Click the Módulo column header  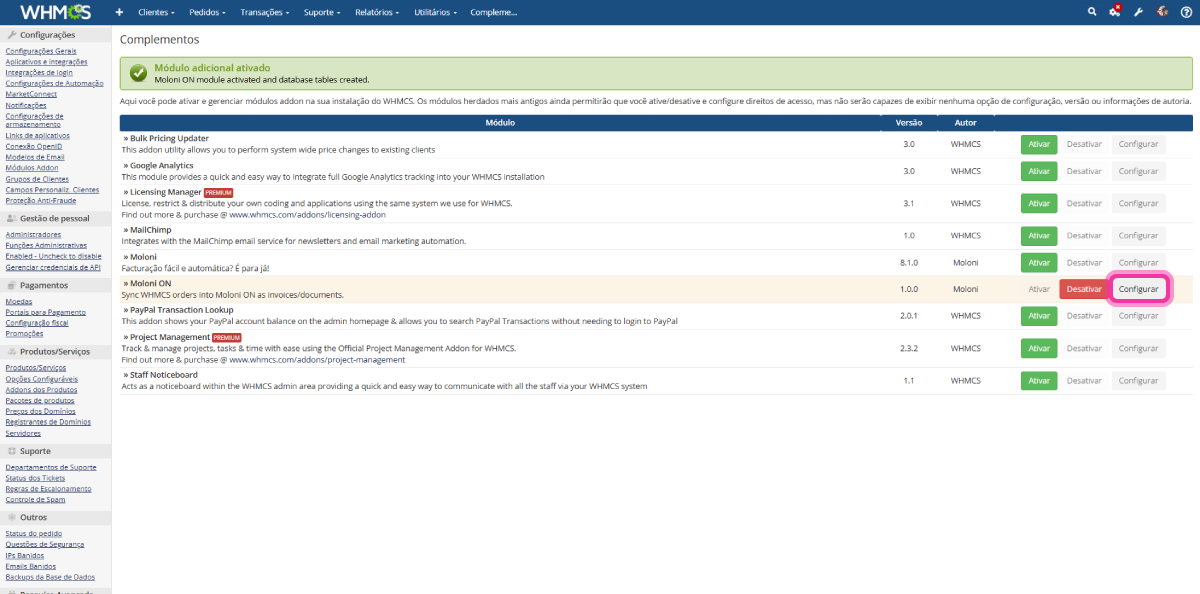pyautogui.click(x=500, y=122)
